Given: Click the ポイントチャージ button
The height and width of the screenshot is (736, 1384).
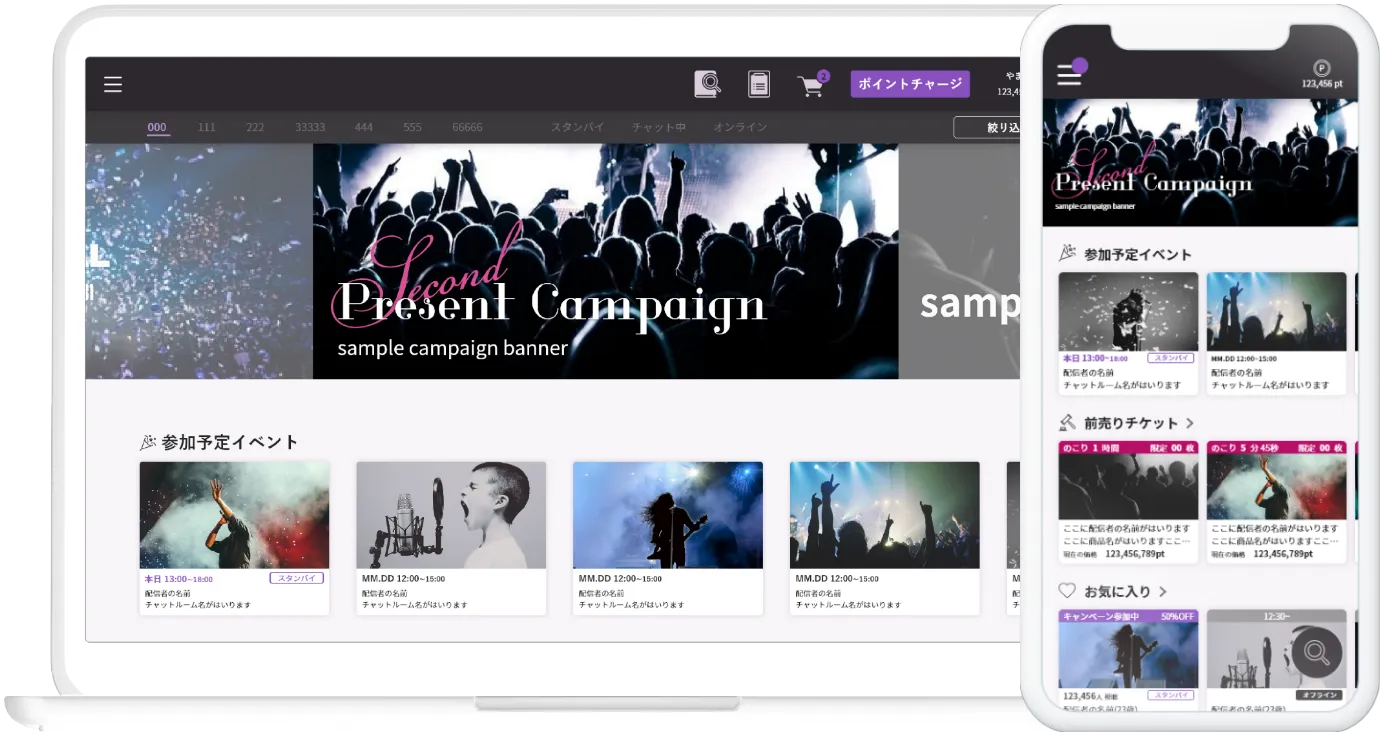Looking at the screenshot, I should tap(910, 84).
